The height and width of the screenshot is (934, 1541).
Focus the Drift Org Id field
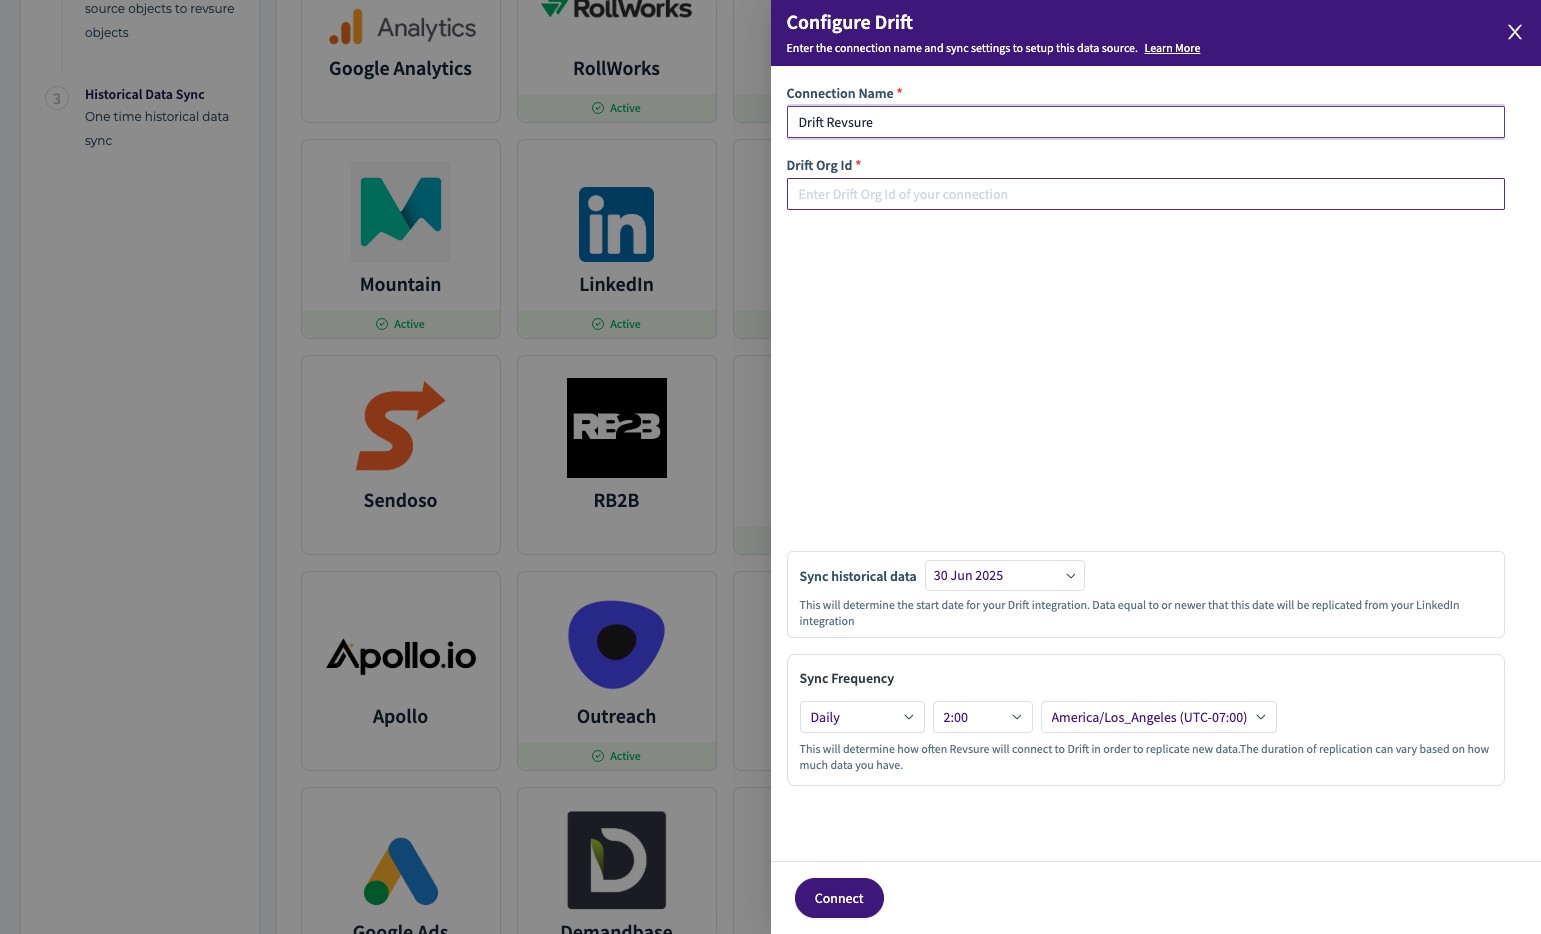[1145, 194]
